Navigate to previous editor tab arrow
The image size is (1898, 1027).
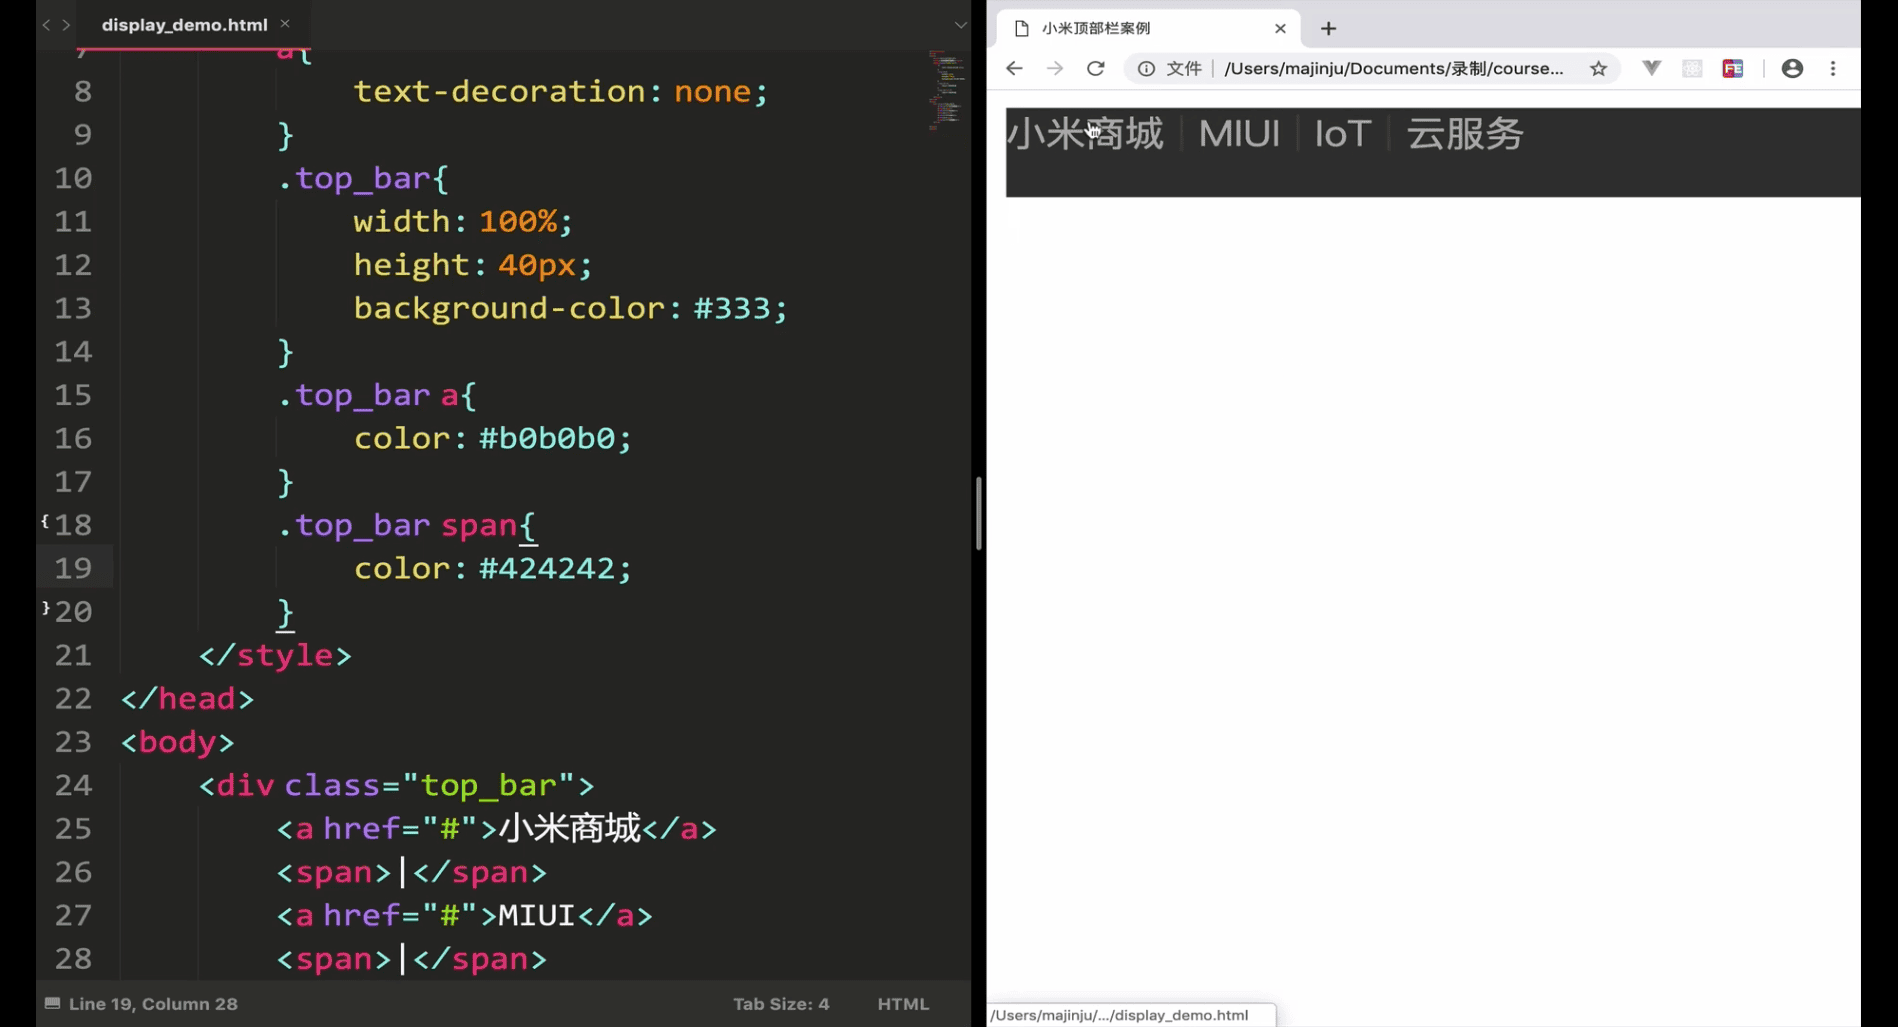tap(46, 24)
